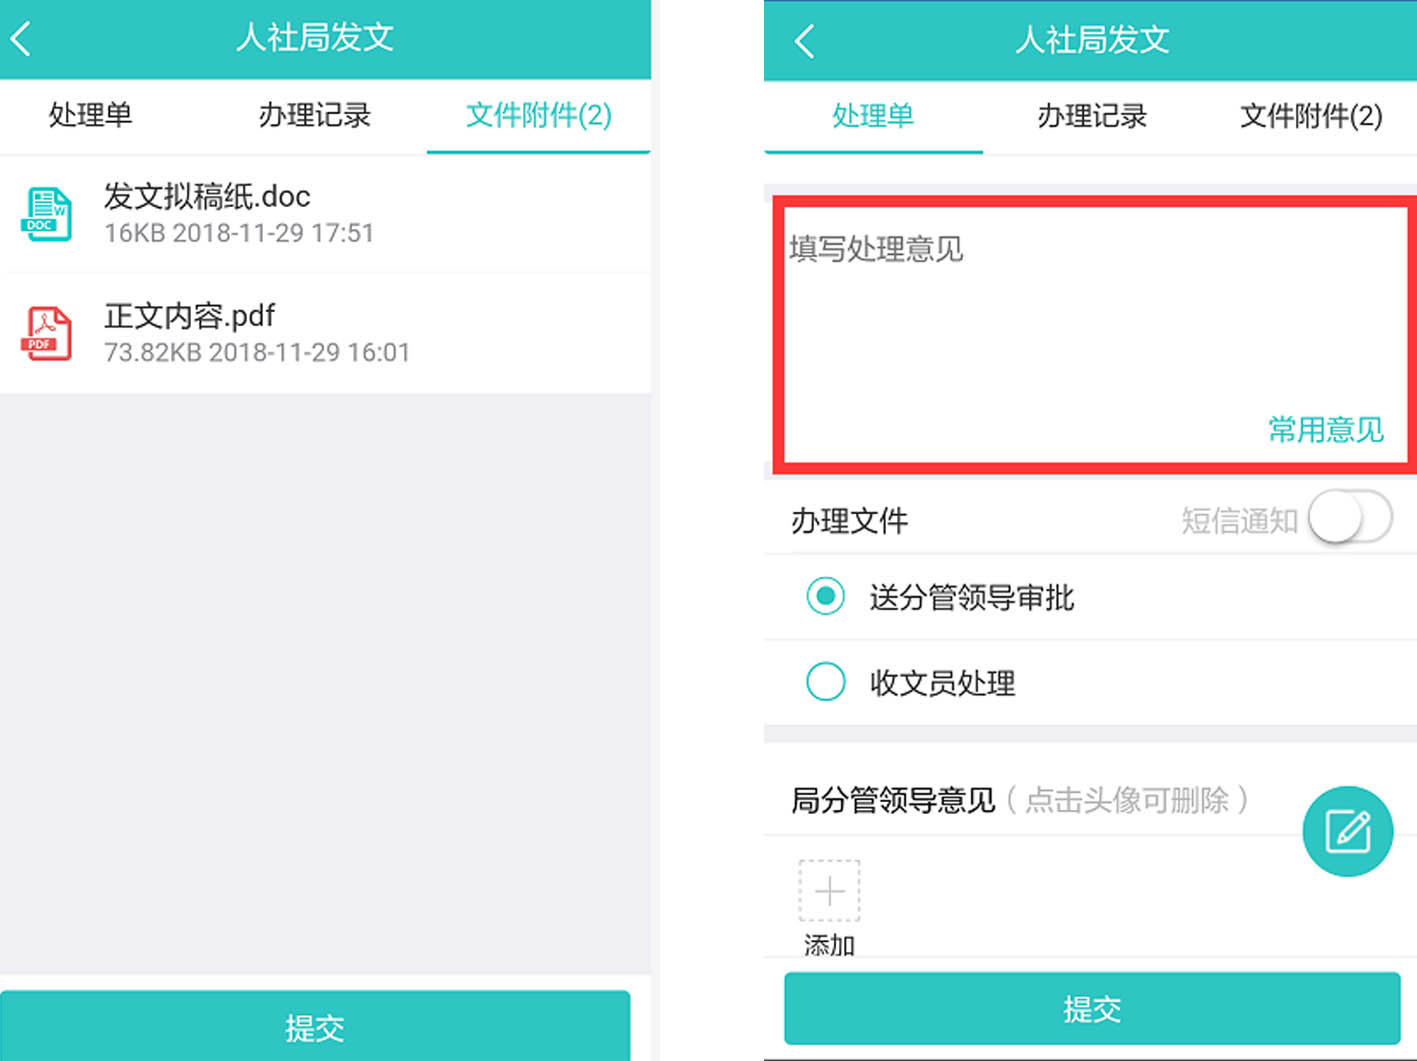Tap 提交 button on right screen

click(x=1092, y=1008)
